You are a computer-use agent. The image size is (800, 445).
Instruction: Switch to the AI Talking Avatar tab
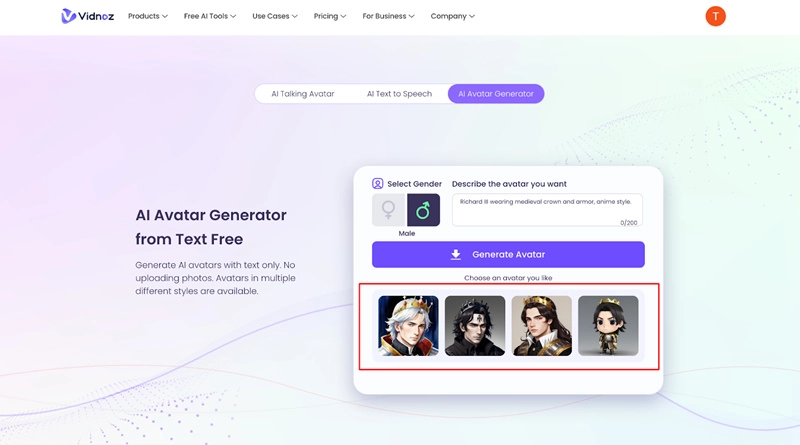click(x=303, y=94)
